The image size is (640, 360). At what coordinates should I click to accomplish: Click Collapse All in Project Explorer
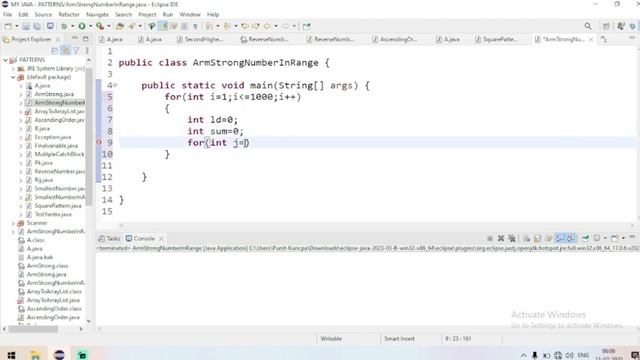tap(55, 51)
